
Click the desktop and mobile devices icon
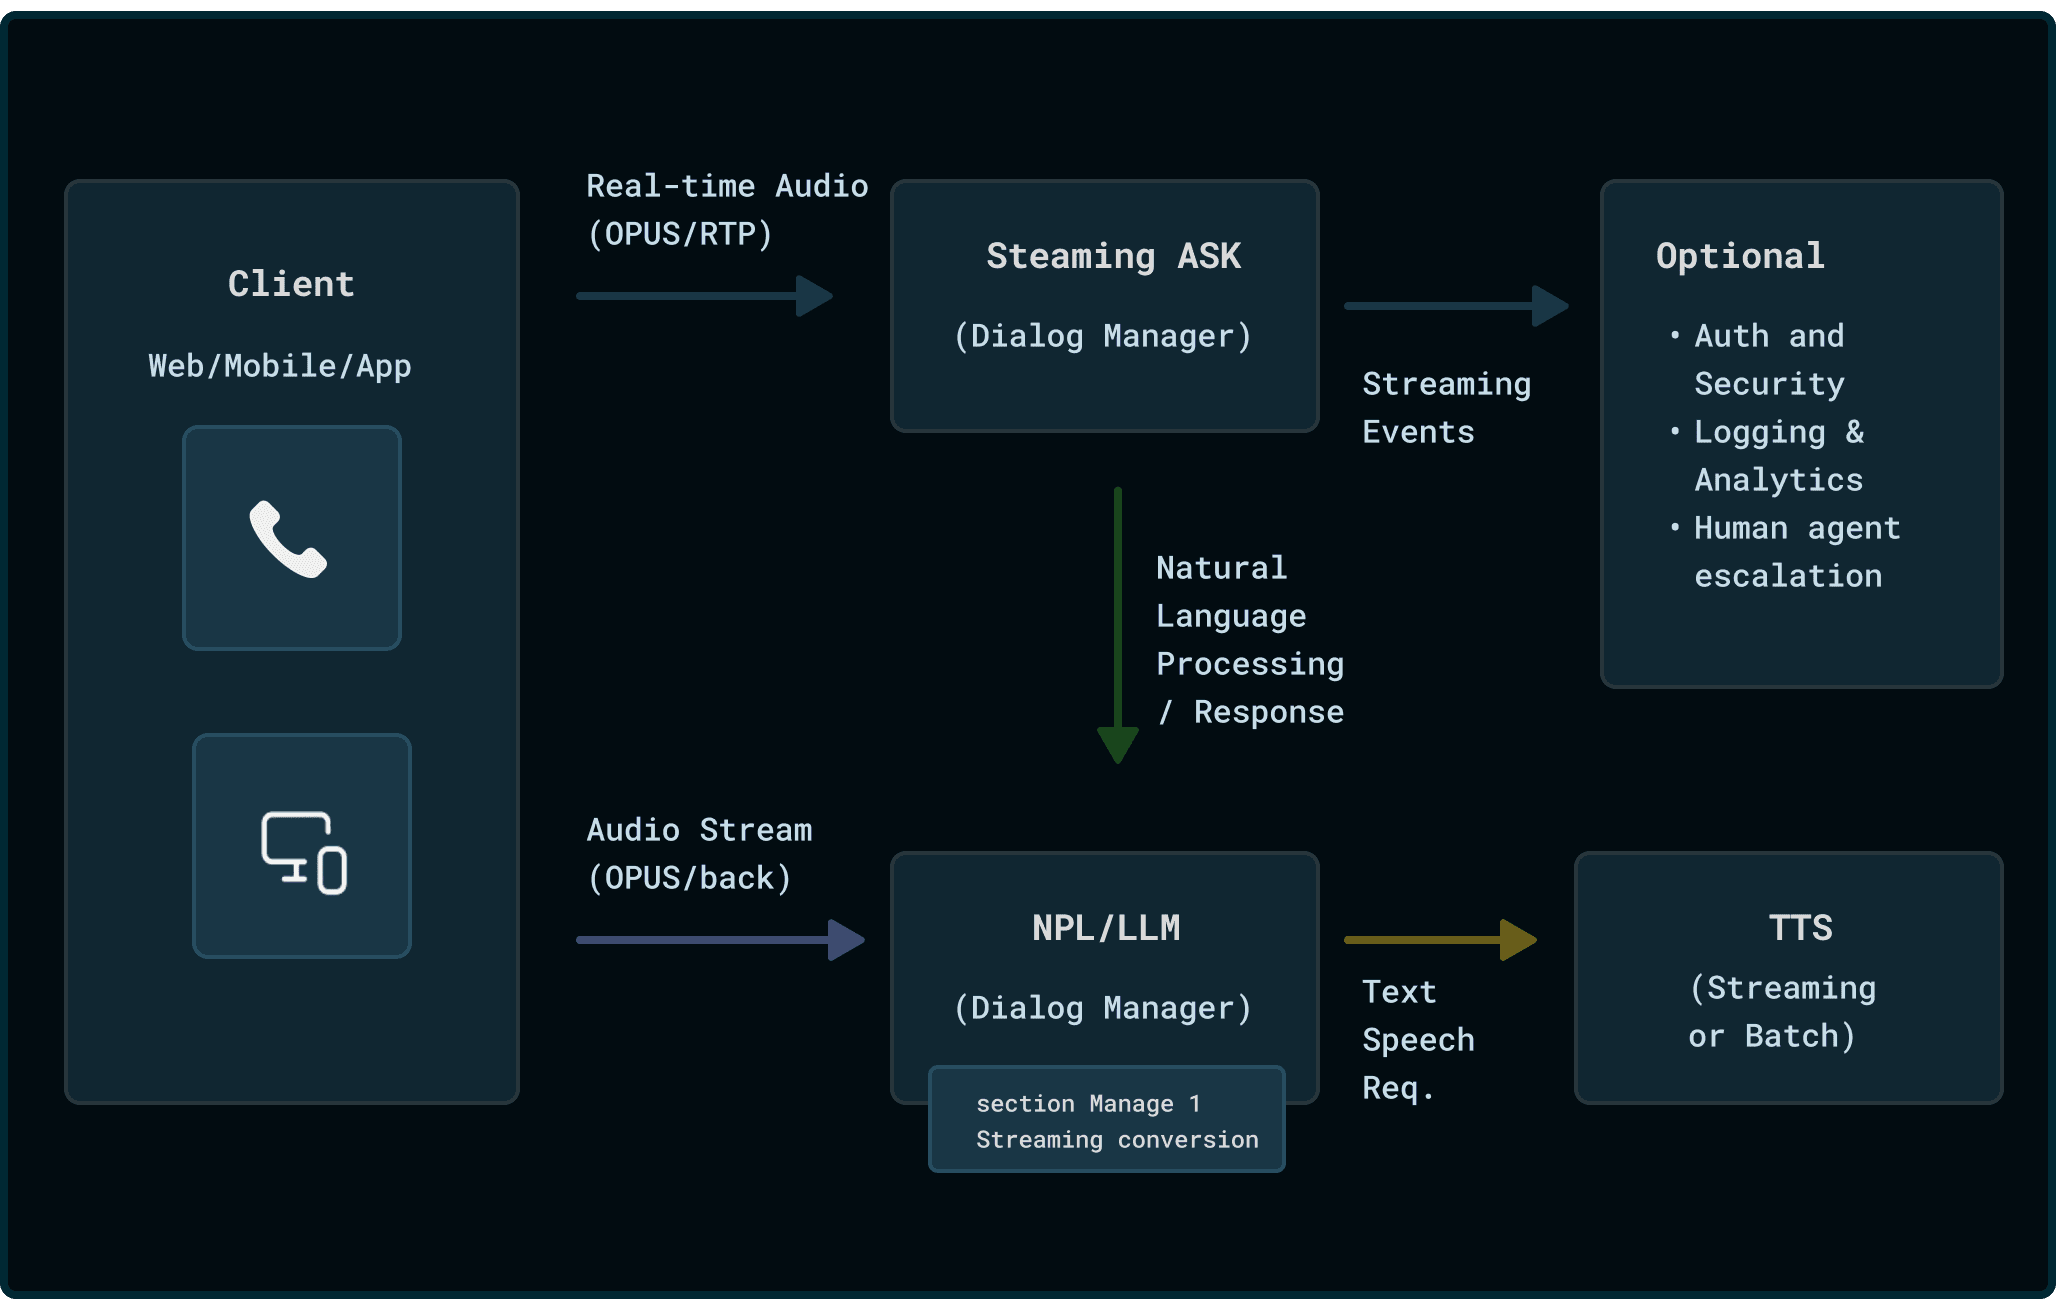pyautogui.click(x=304, y=853)
